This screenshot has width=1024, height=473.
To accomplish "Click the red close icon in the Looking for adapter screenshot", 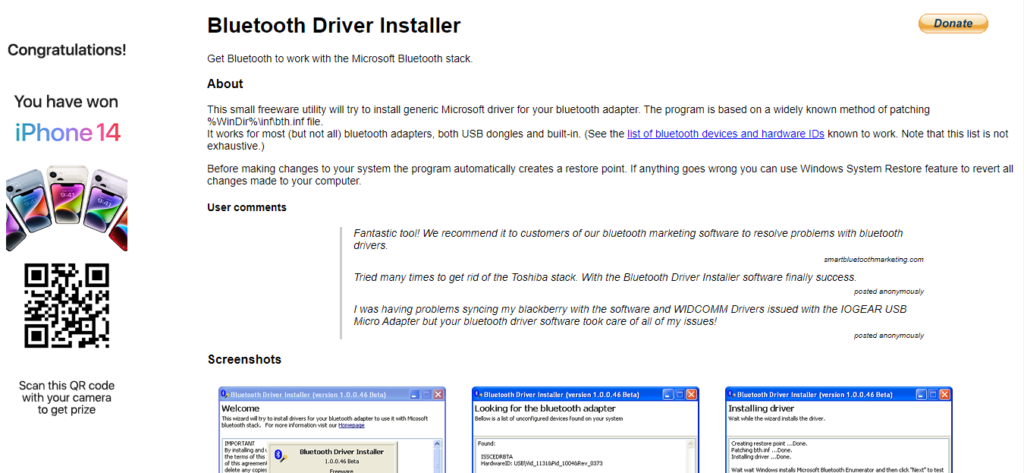I will point(691,395).
